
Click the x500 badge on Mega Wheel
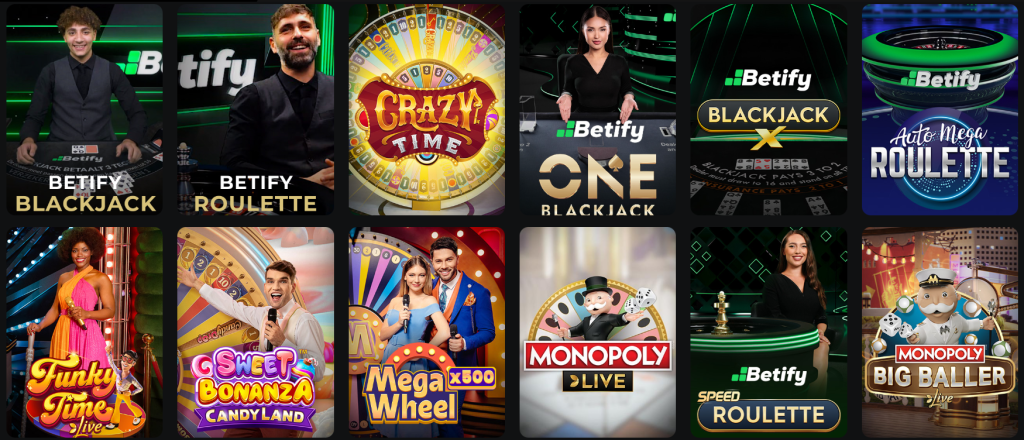(x=472, y=377)
